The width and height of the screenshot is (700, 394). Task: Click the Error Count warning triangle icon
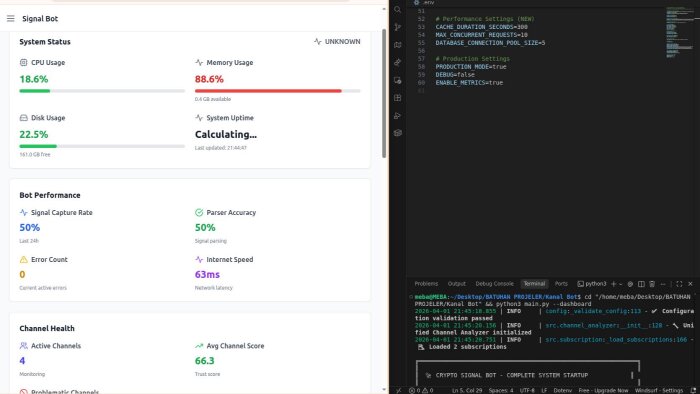tap(24, 259)
